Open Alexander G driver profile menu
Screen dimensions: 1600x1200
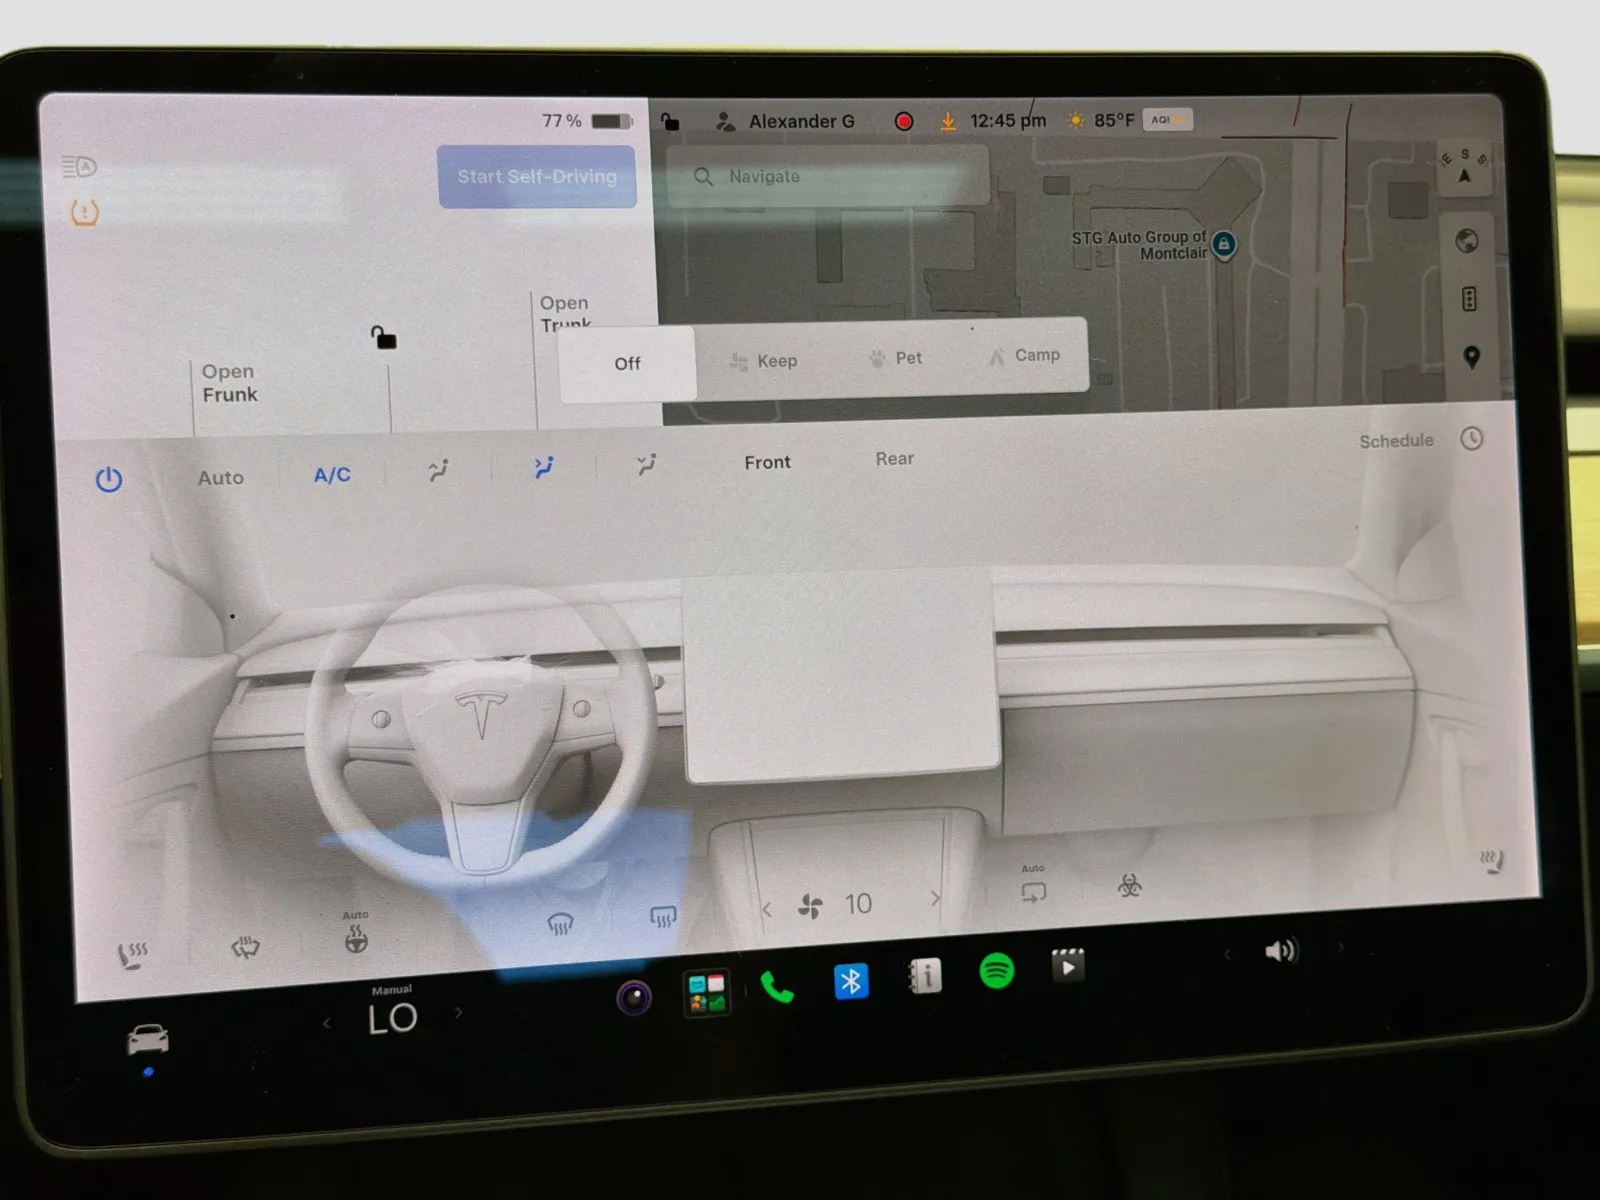pos(786,121)
